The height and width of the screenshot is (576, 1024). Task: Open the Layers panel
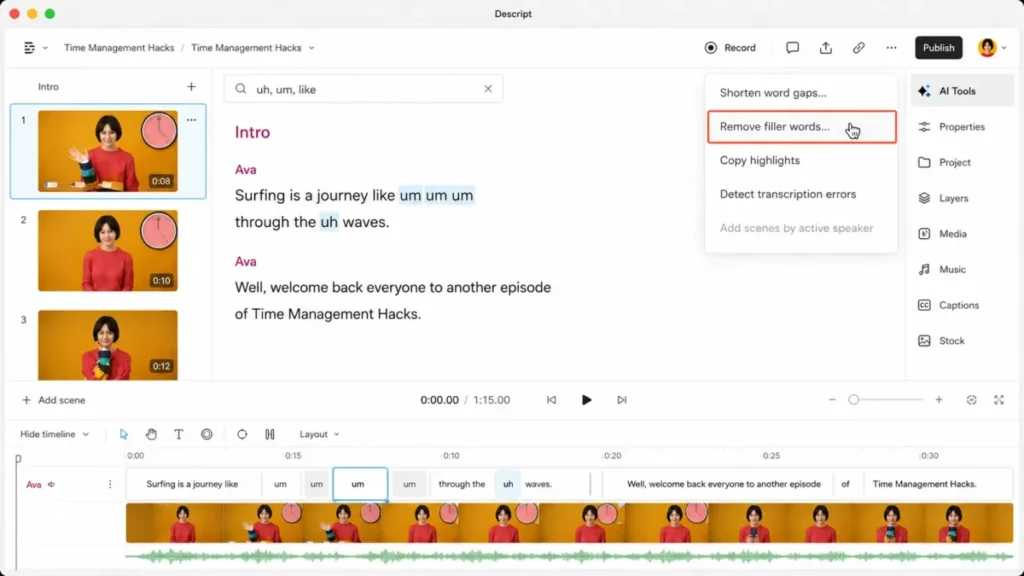961,198
